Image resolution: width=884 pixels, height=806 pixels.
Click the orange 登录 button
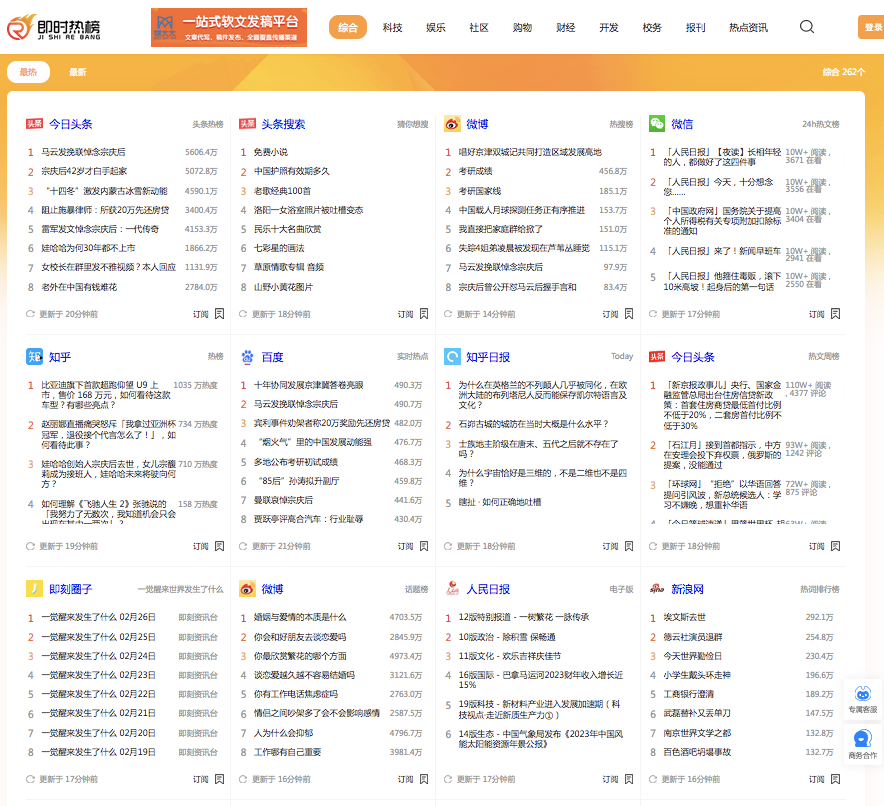click(x=871, y=28)
